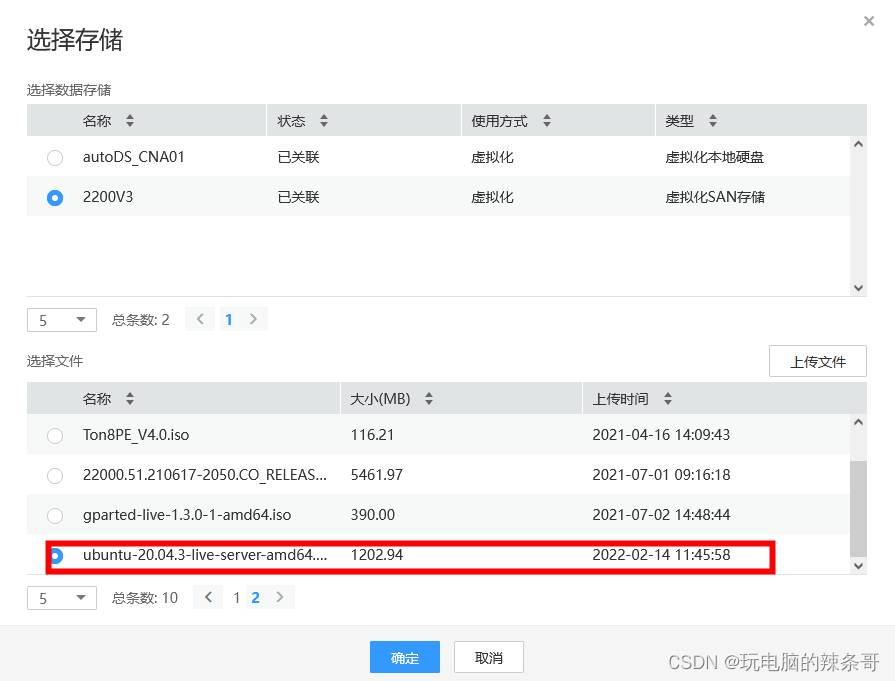Sort datastores by 类型 column icon
The image size is (895, 681).
tap(712, 121)
